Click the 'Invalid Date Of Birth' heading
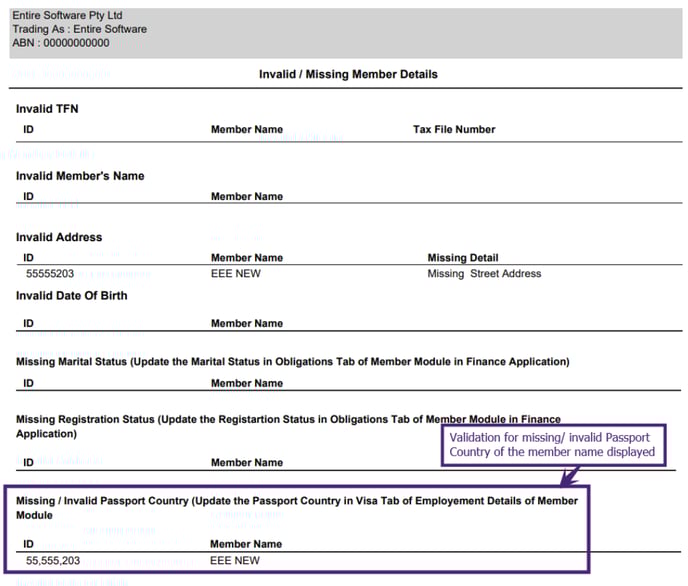The height and width of the screenshot is (586, 688). [x=72, y=296]
